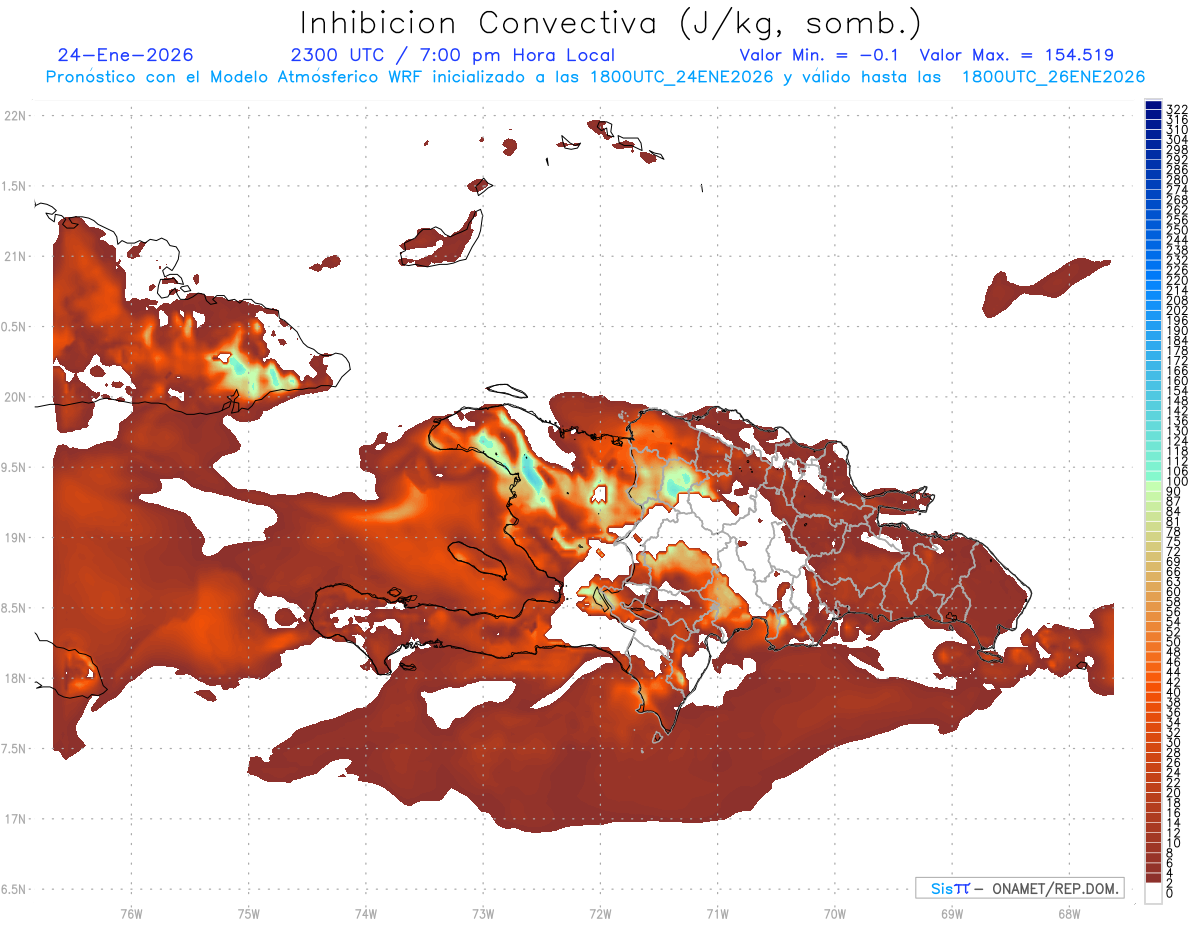Click the date "24-Ene-2026"

[x=126, y=55]
